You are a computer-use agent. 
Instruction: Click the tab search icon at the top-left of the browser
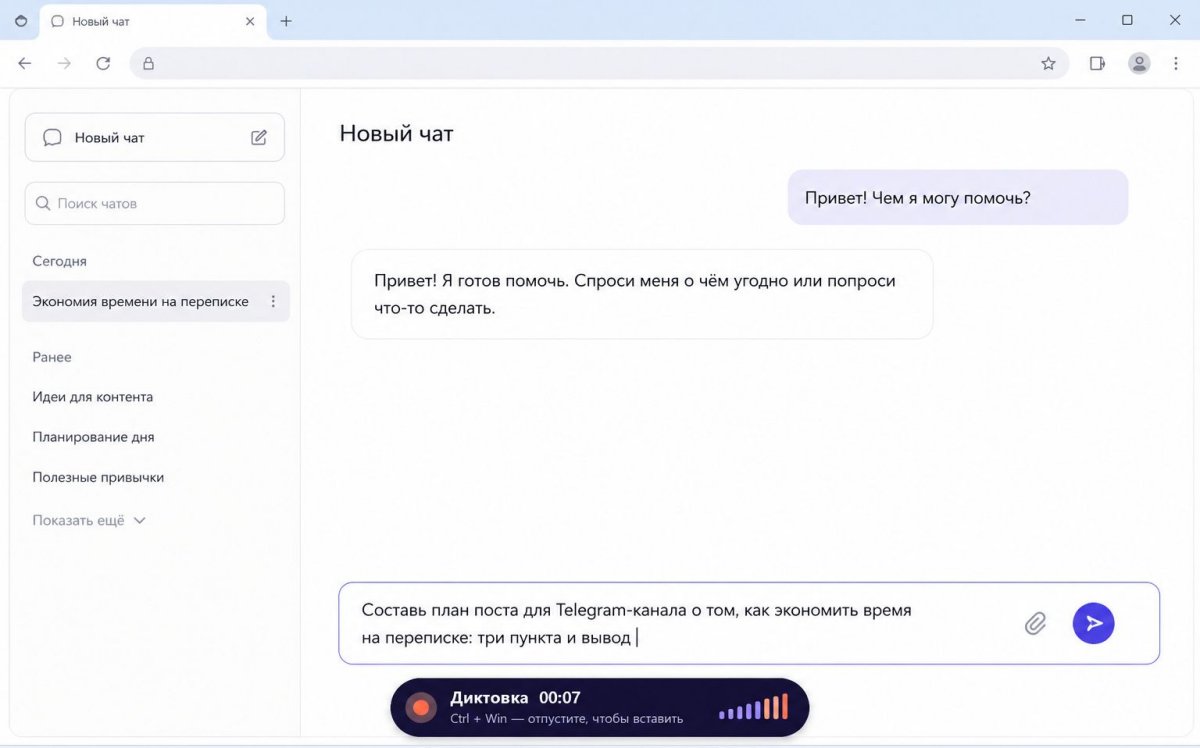[x=21, y=21]
